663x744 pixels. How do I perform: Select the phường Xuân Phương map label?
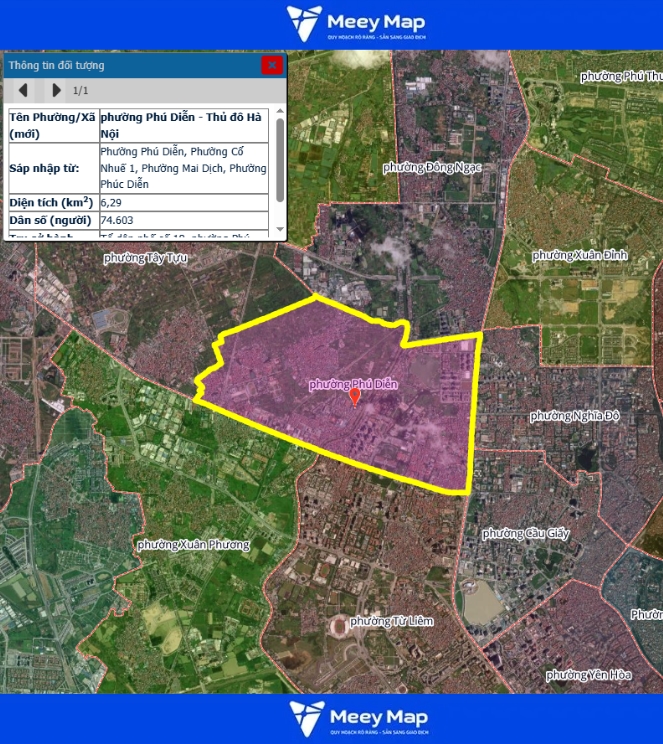pyautogui.click(x=193, y=544)
